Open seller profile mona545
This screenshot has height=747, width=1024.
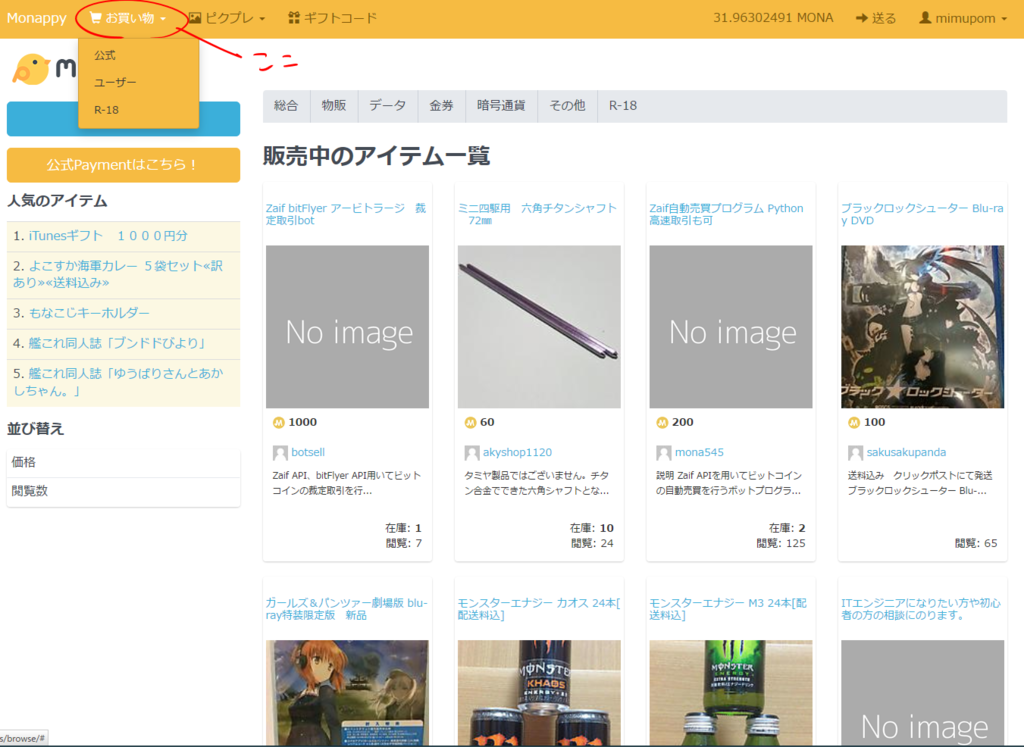pos(699,452)
